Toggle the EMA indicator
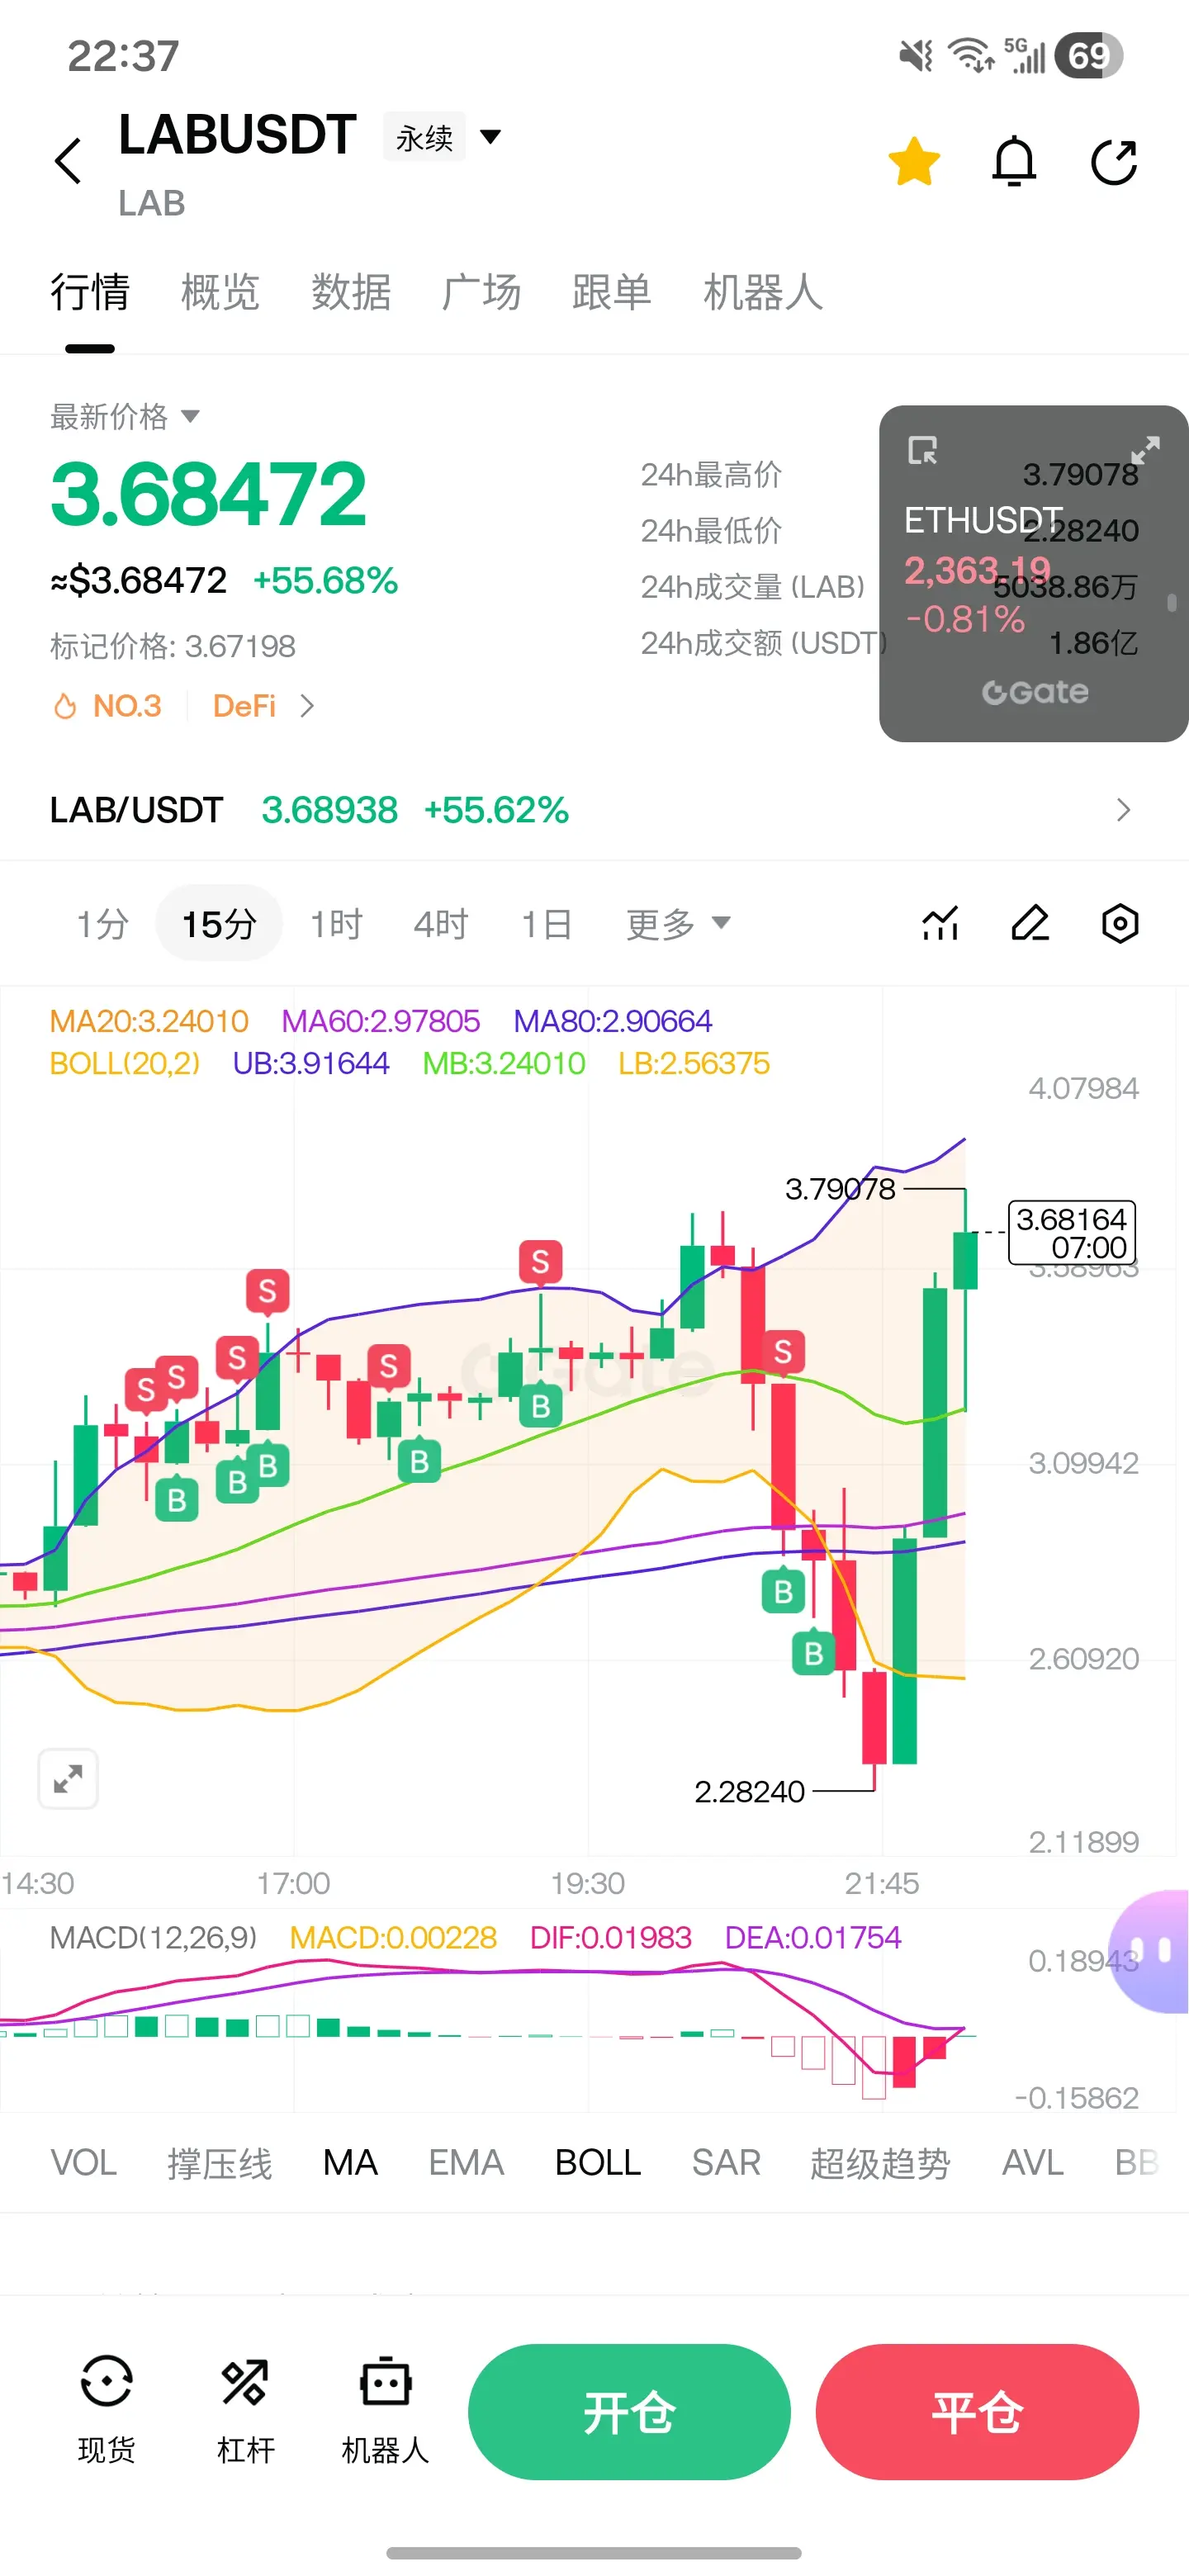This screenshot has width=1189, height=2576. tap(466, 2163)
